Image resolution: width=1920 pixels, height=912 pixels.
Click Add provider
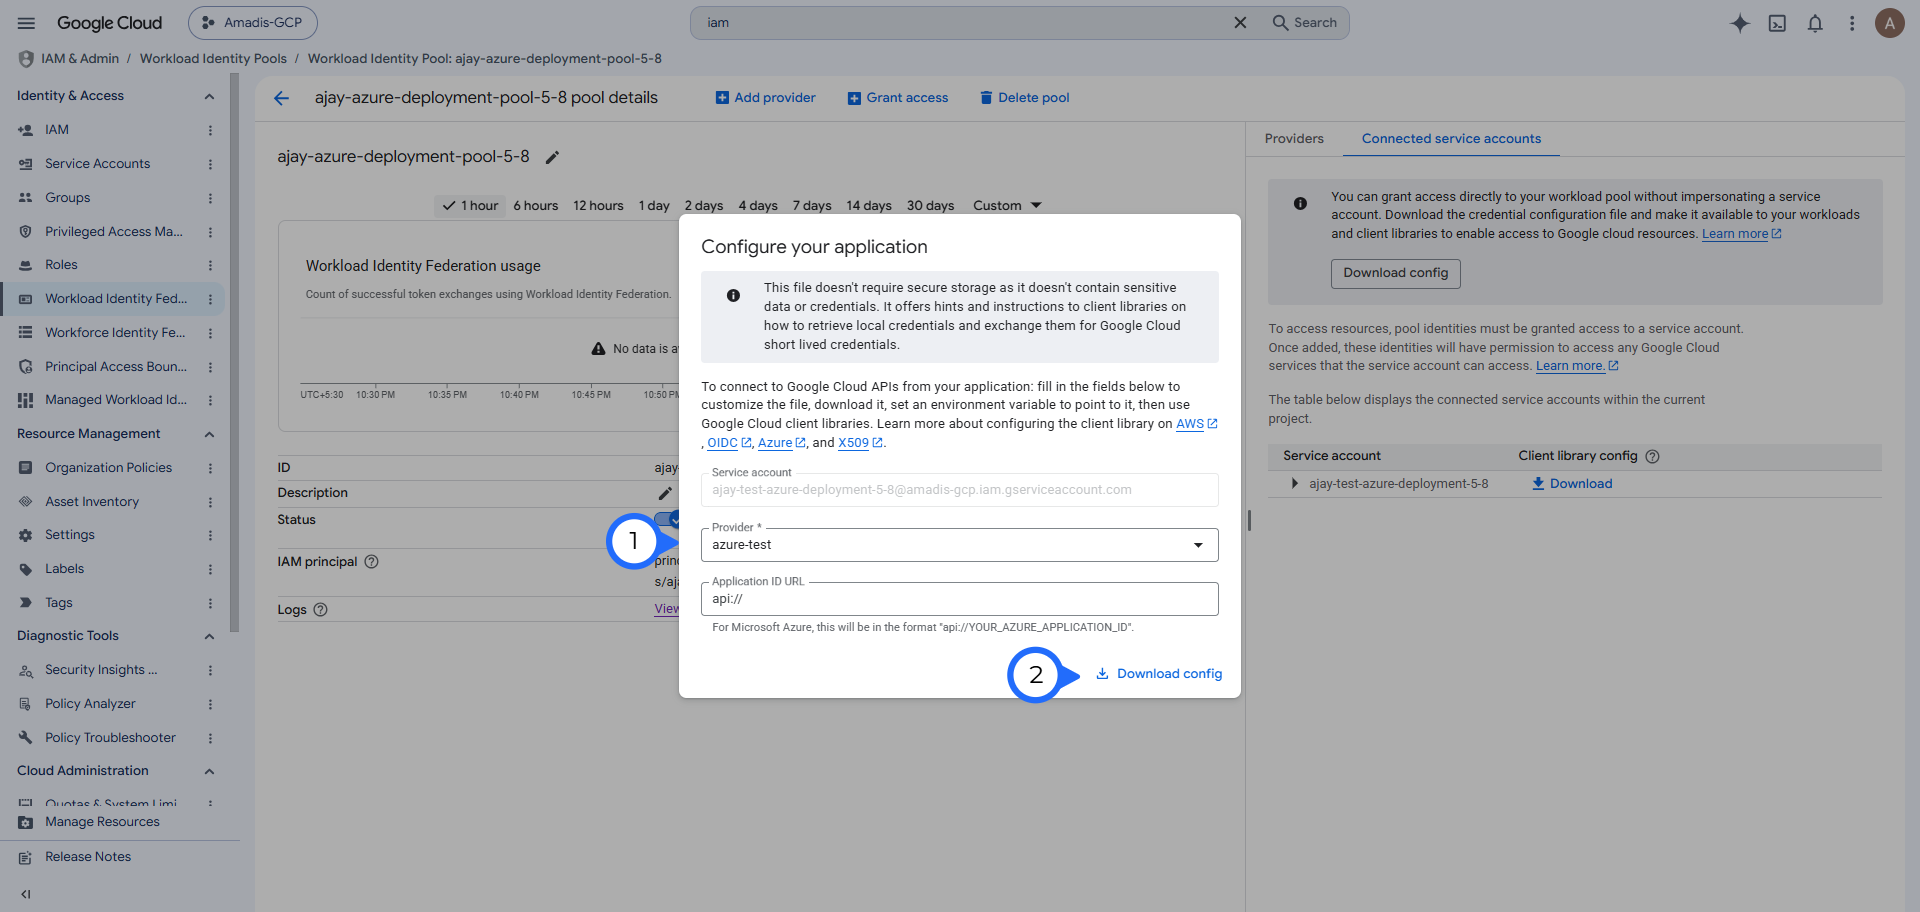coord(766,98)
